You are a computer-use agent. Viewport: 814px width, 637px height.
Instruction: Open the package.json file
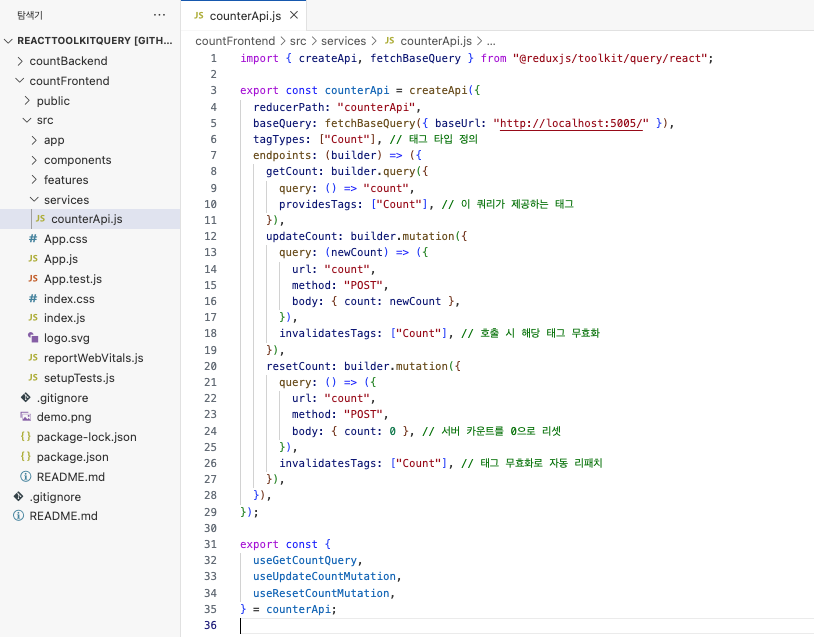72,457
